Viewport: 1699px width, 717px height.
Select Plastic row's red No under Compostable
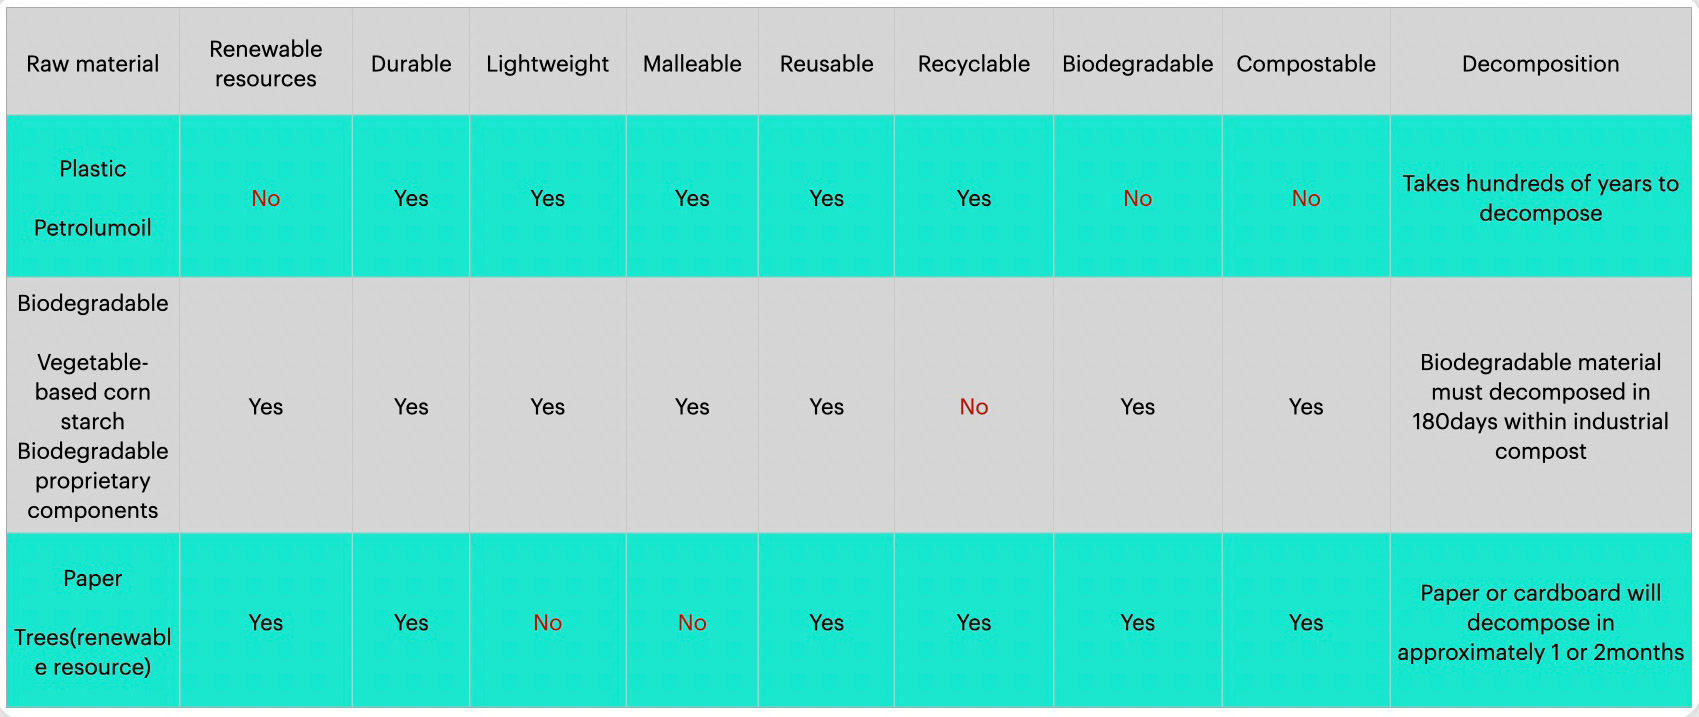(x=1306, y=198)
